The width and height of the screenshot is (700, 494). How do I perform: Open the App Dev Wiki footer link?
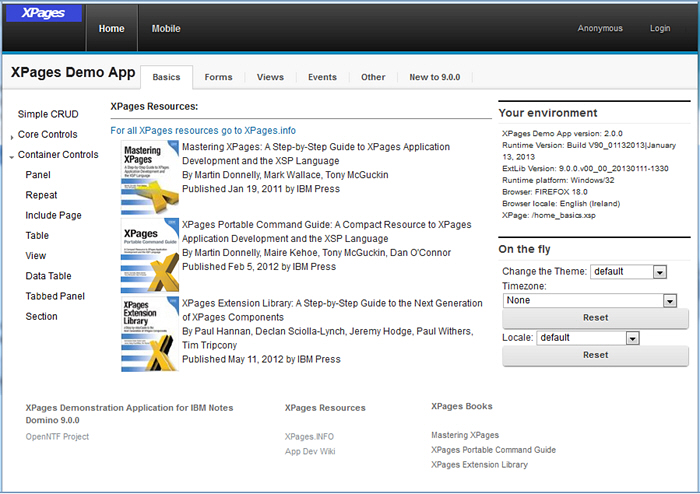(x=310, y=451)
